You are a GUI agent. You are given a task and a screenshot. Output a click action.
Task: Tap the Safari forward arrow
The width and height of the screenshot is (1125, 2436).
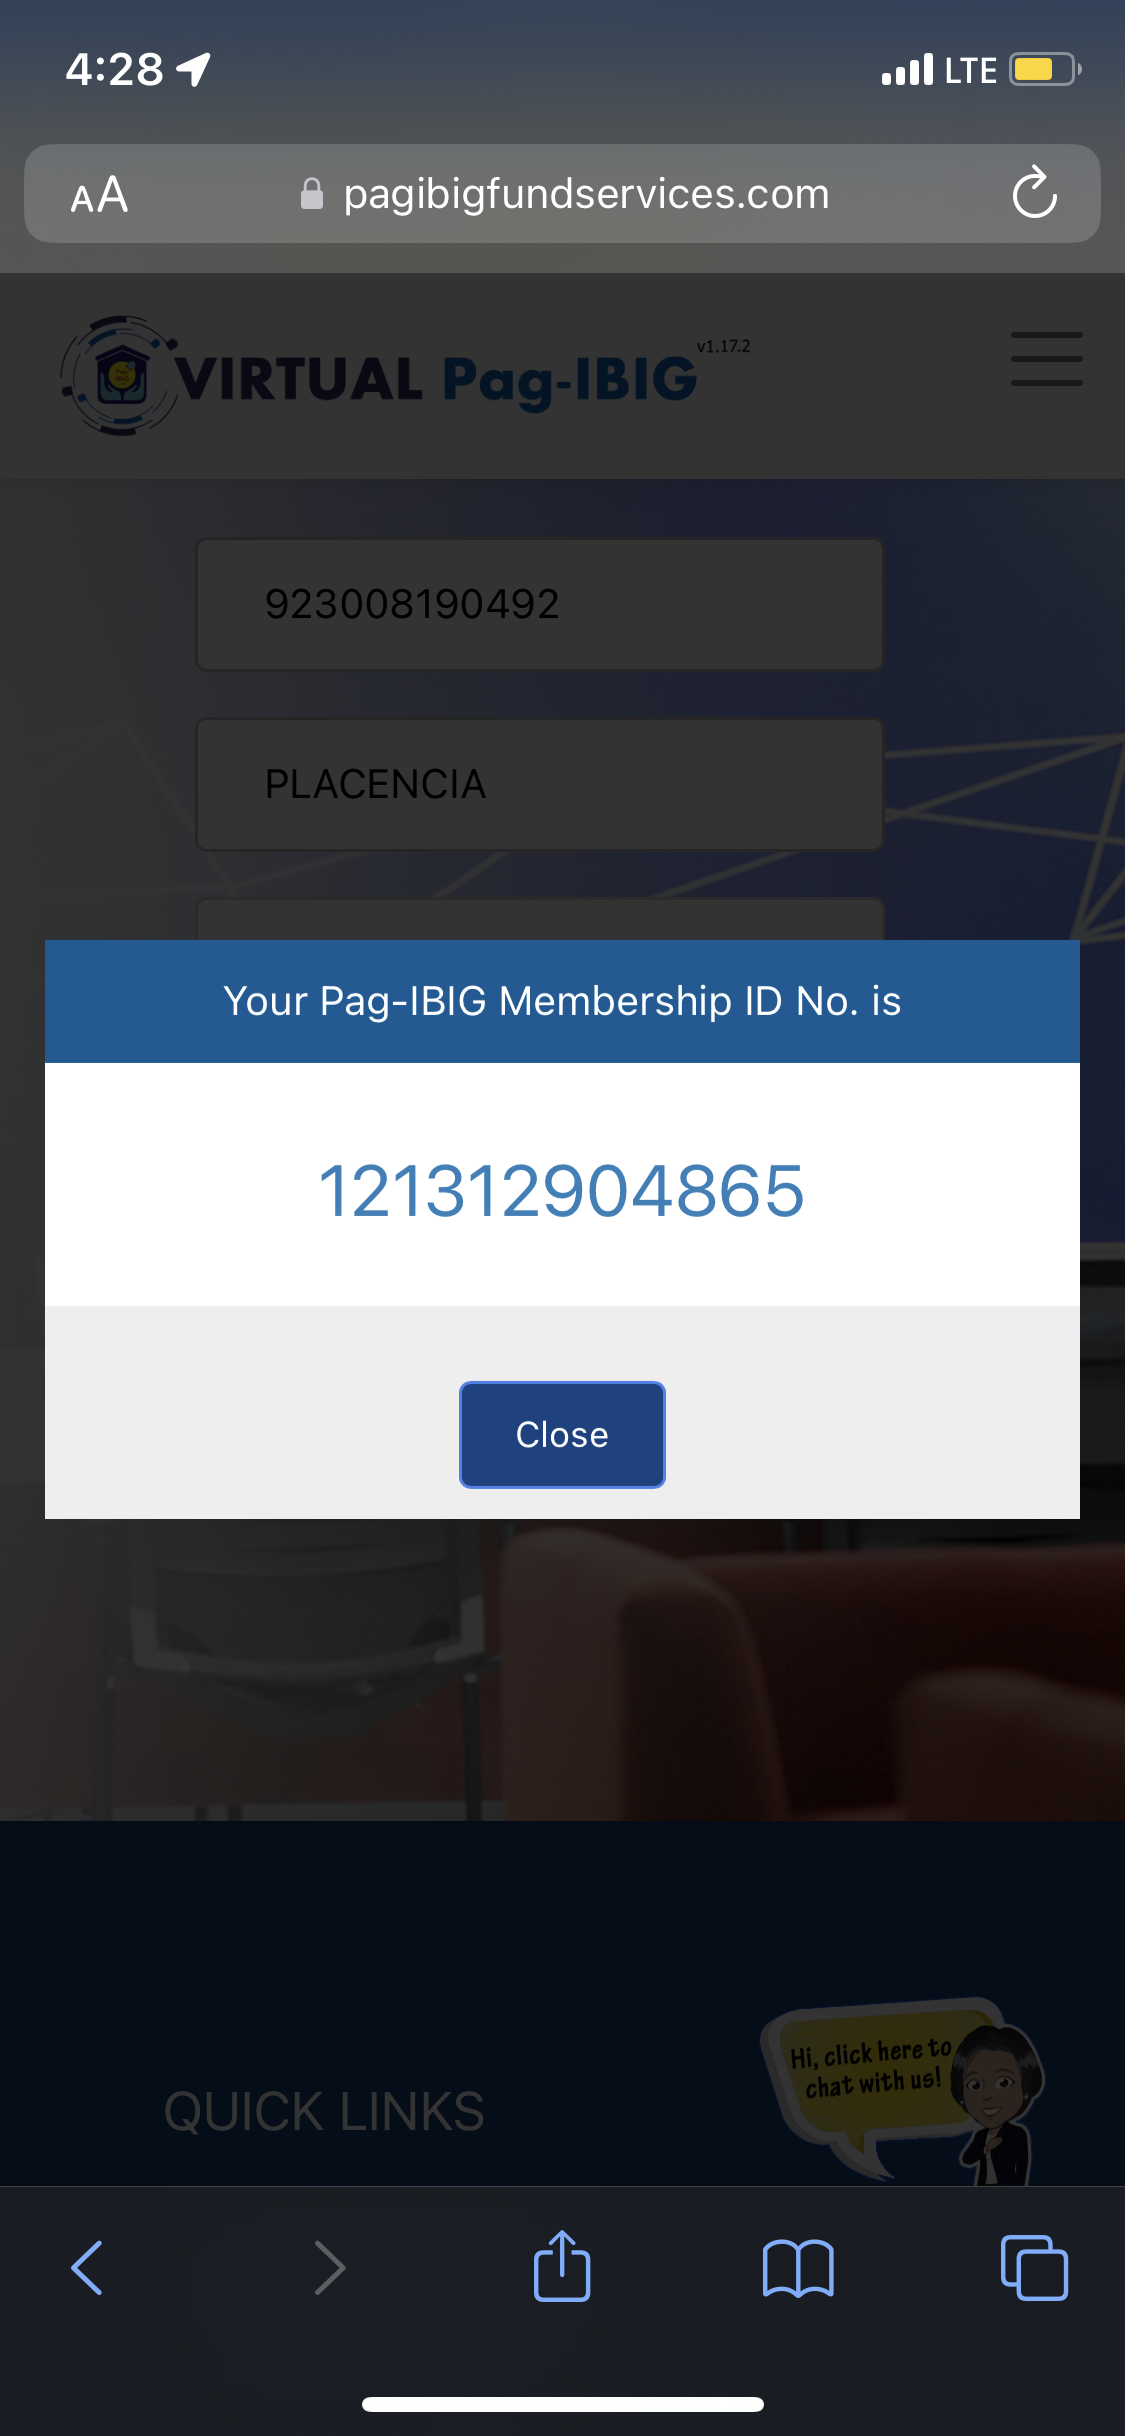tap(329, 2267)
